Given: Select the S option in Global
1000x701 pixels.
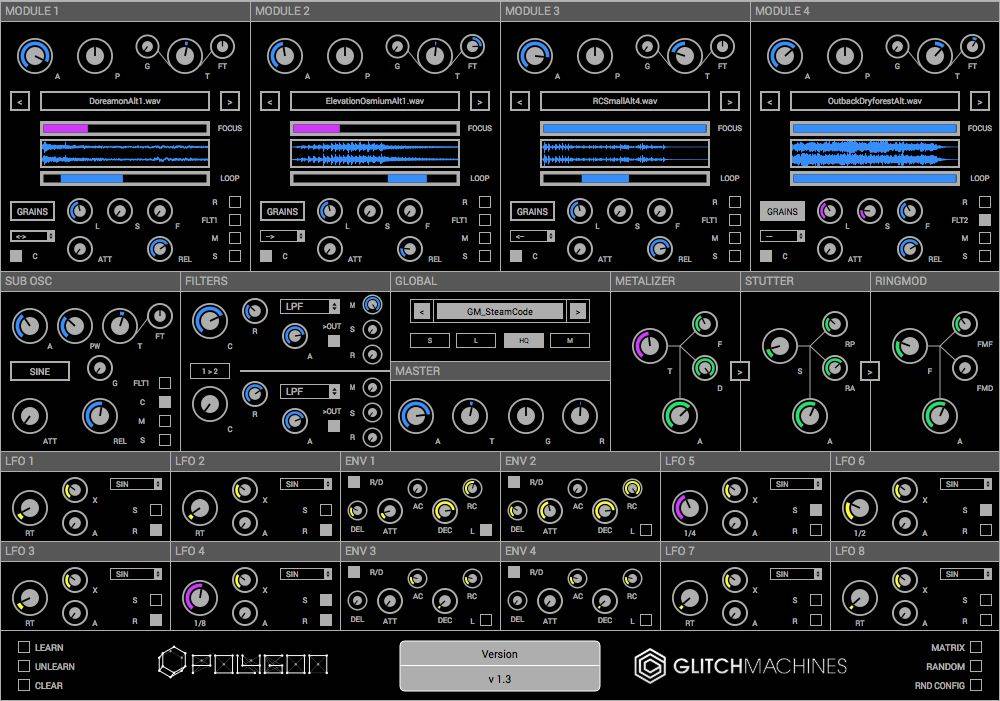Looking at the screenshot, I should pos(430,340).
